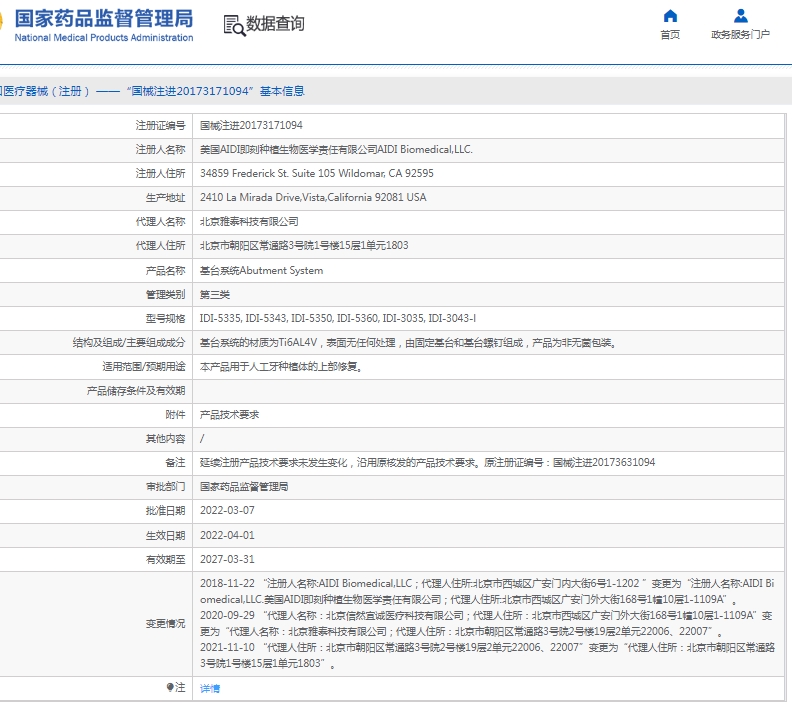Open the 首页 home icon
This screenshot has width=792, height=707.
coord(670,16)
